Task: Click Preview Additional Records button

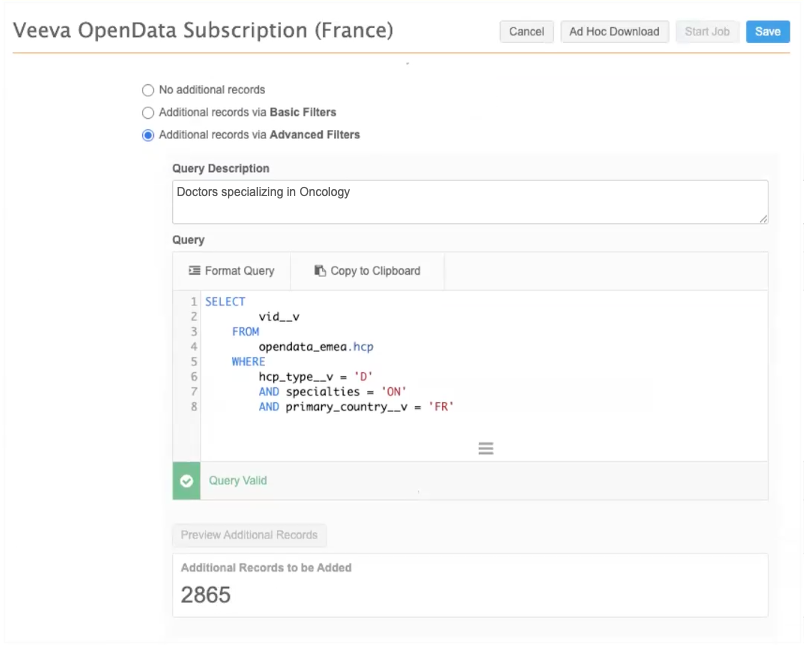Action: (x=249, y=535)
